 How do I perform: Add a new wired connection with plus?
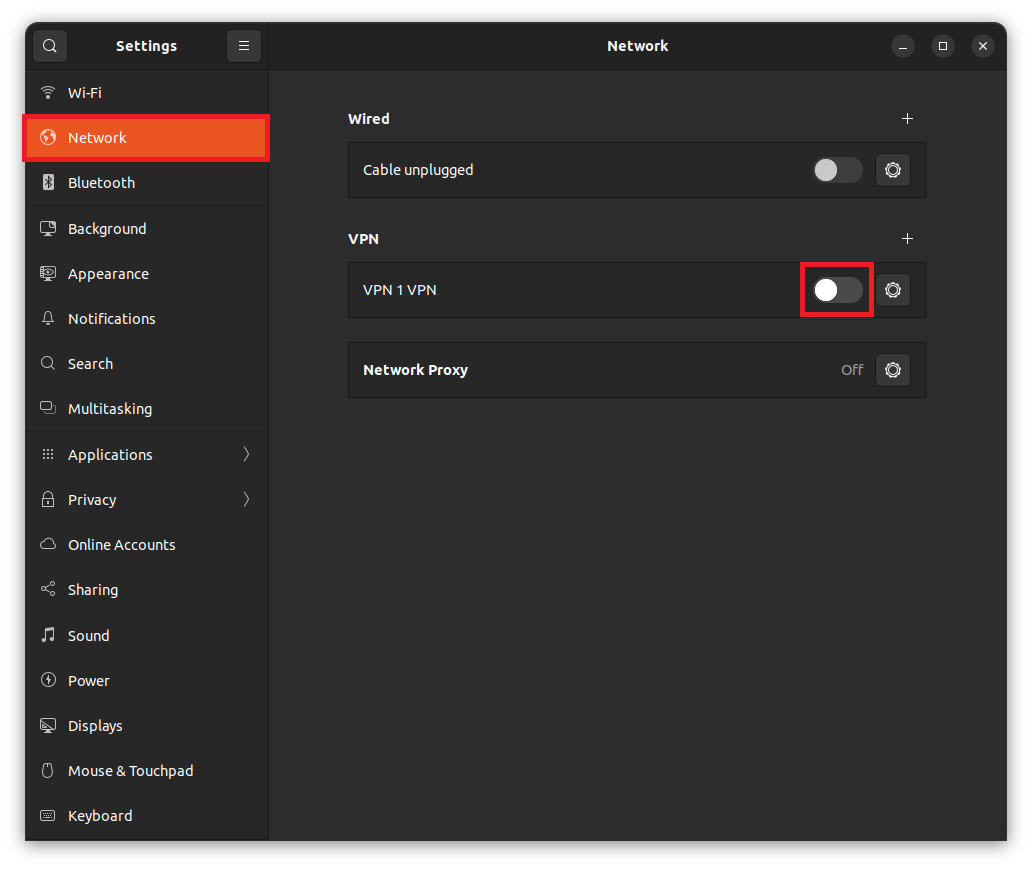pos(907,119)
